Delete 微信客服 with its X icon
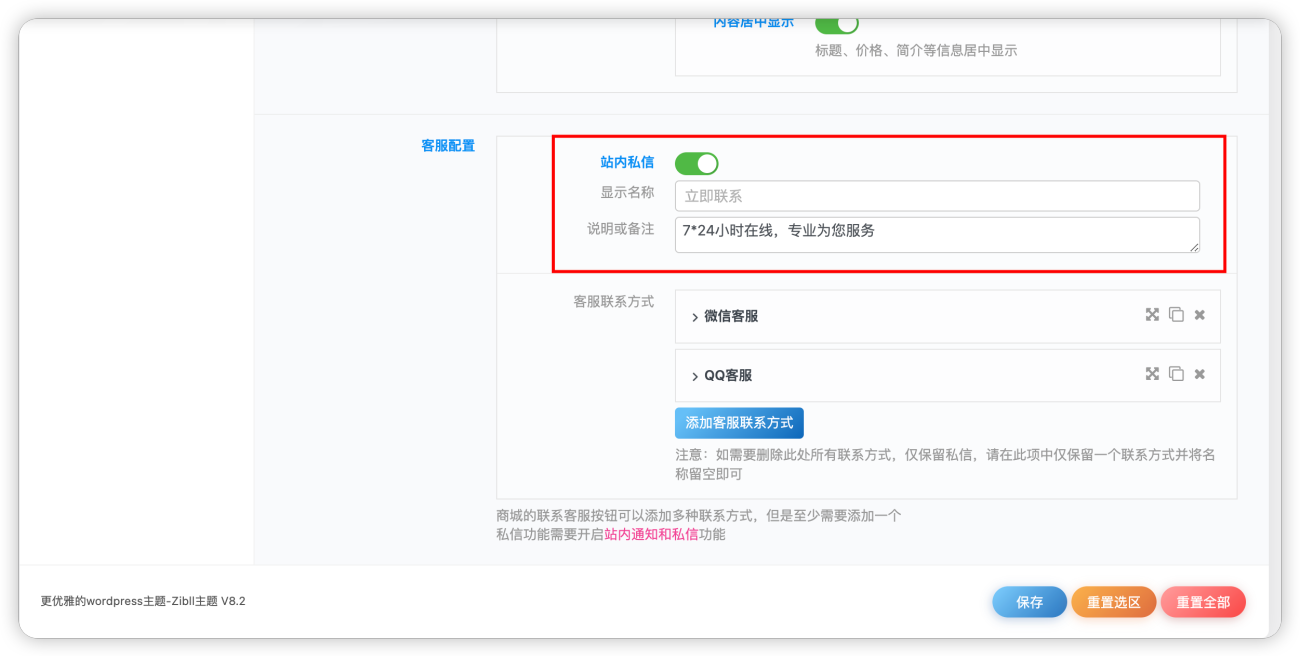Image resolution: width=1300 pixels, height=656 pixels. [x=1199, y=314]
